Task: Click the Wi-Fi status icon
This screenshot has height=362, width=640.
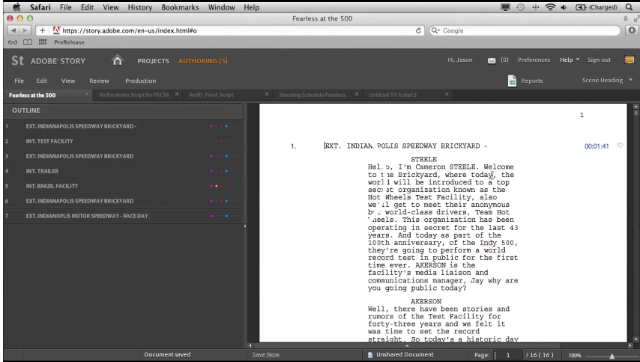Action: coord(550,7)
